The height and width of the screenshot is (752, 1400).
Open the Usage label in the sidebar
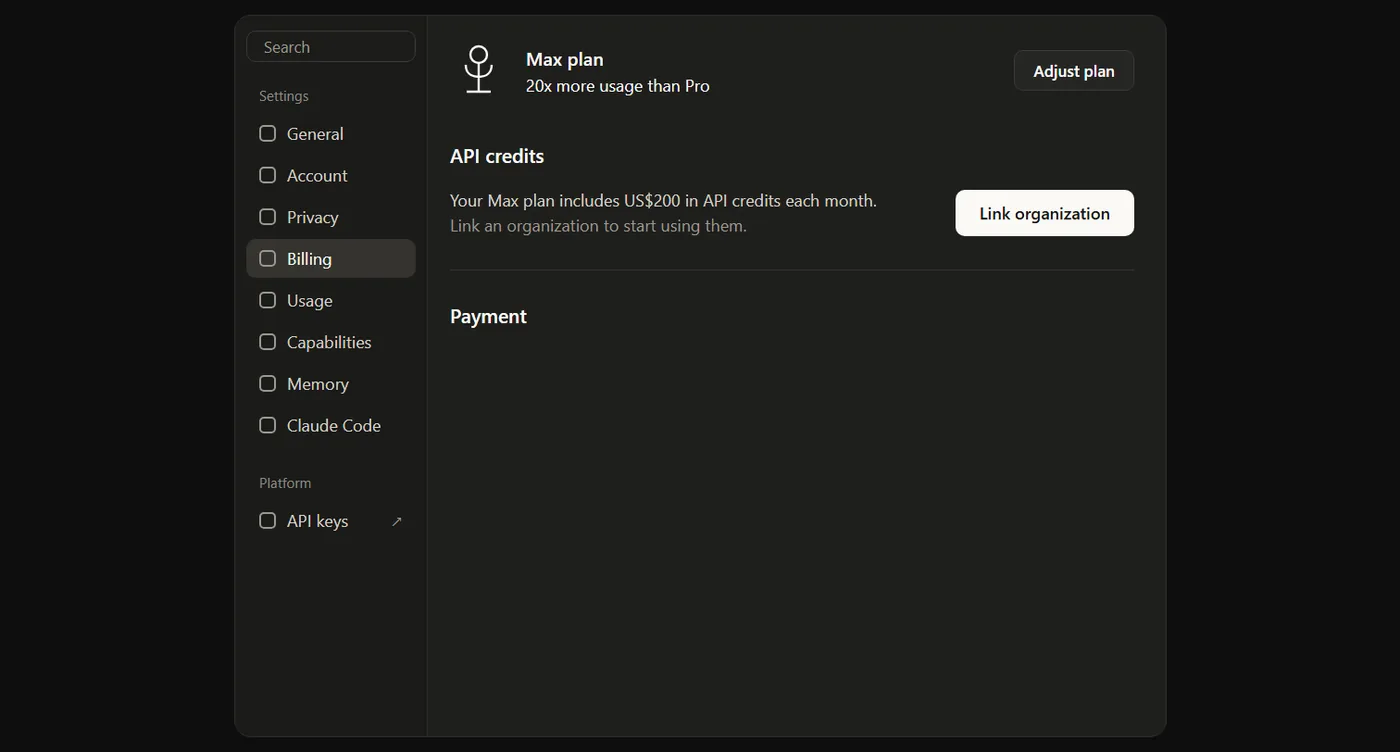tap(310, 301)
